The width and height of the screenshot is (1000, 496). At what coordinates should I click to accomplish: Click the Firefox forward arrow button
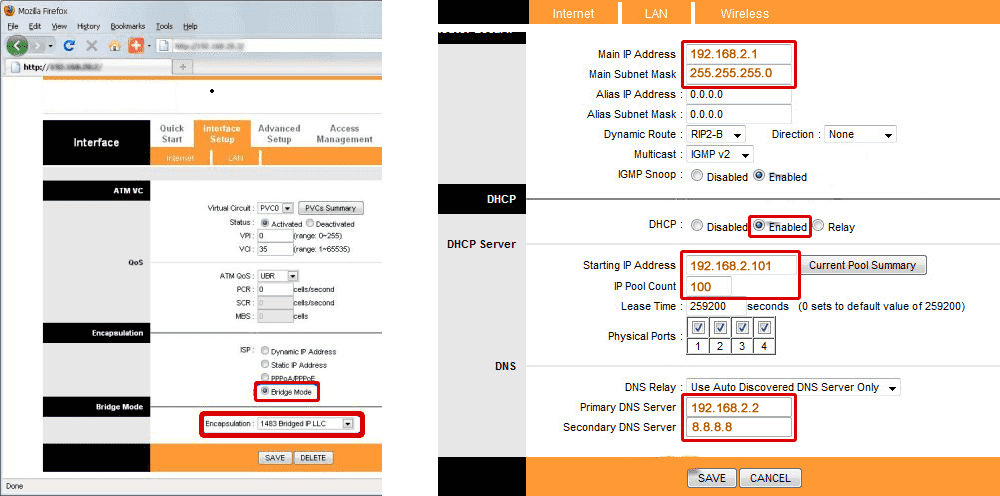(x=38, y=47)
